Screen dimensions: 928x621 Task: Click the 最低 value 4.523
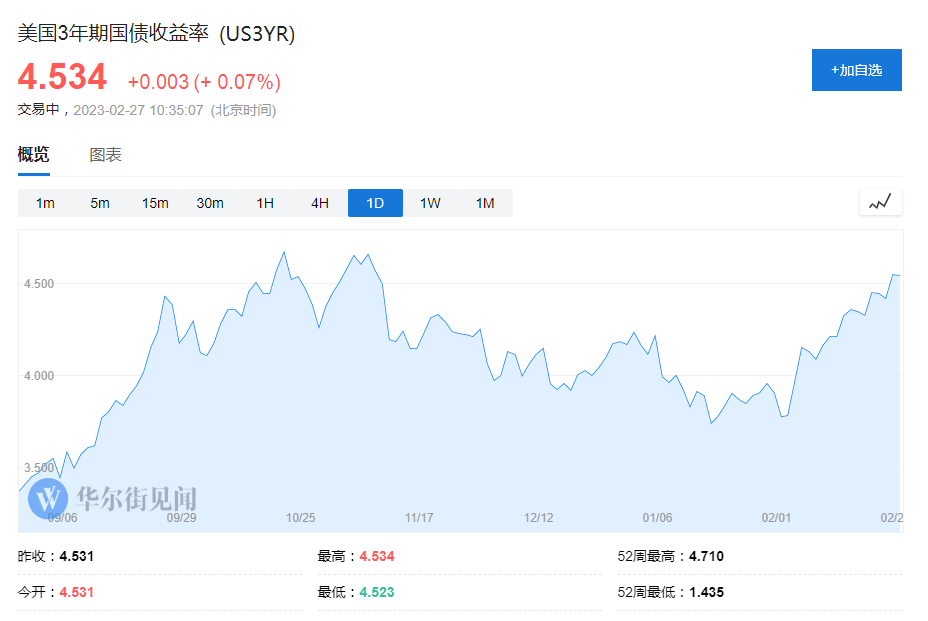[x=376, y=592]
